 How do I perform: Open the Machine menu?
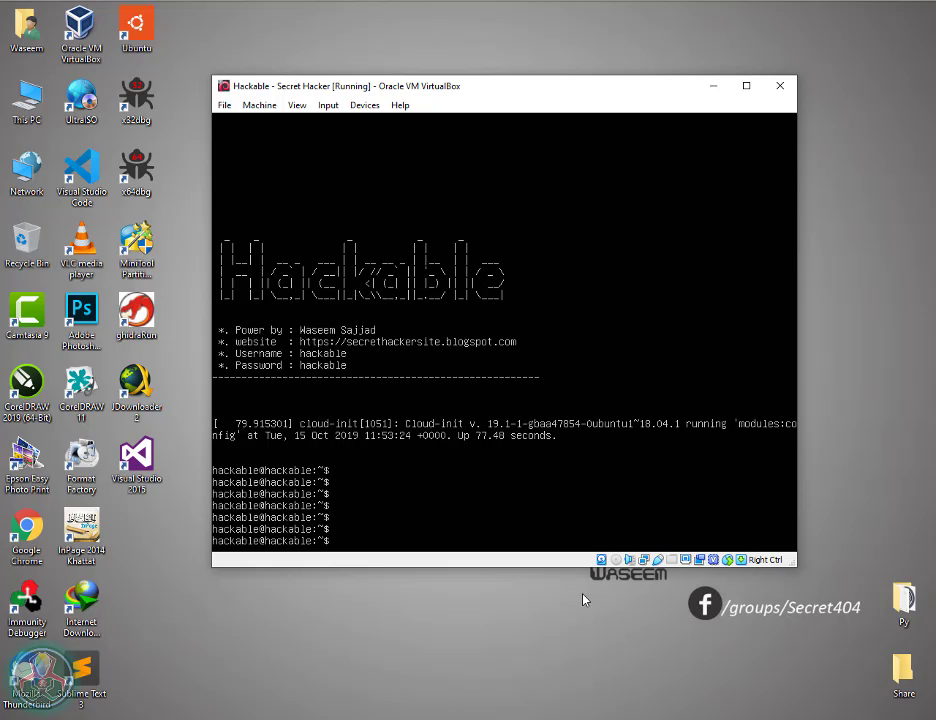click(260, 105)
